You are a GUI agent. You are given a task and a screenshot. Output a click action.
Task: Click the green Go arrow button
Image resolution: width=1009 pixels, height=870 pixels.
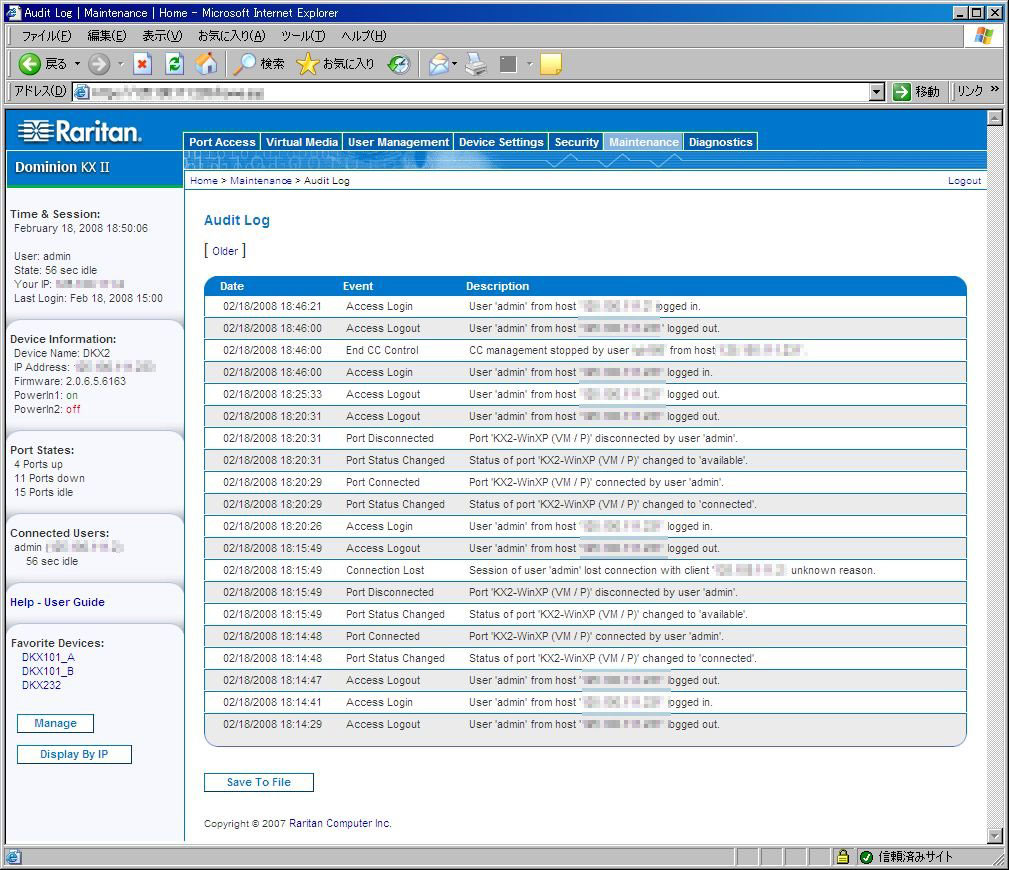pos(902,91)
